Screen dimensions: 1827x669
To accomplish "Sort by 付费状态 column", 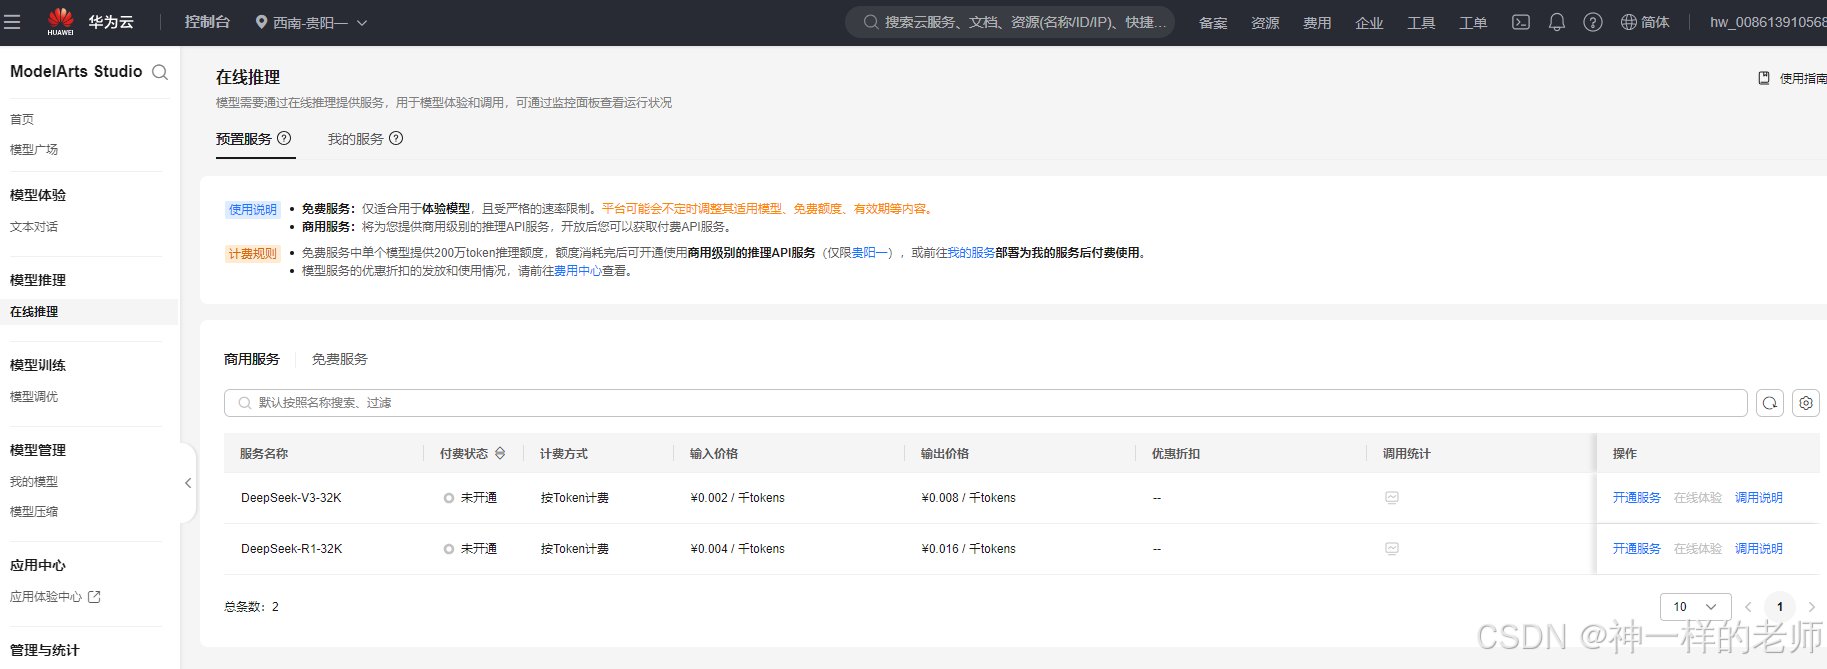I will [500, 453].
